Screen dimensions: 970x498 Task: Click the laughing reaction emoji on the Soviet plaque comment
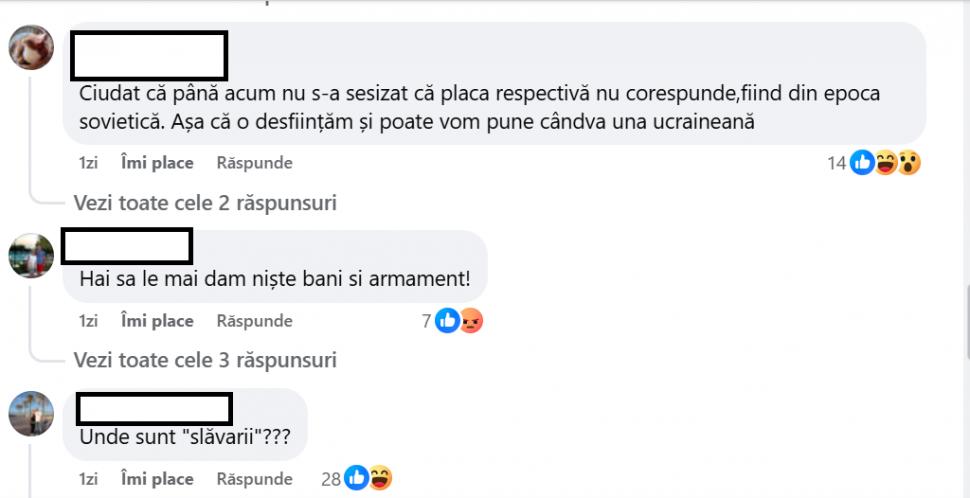click(885, 163)
